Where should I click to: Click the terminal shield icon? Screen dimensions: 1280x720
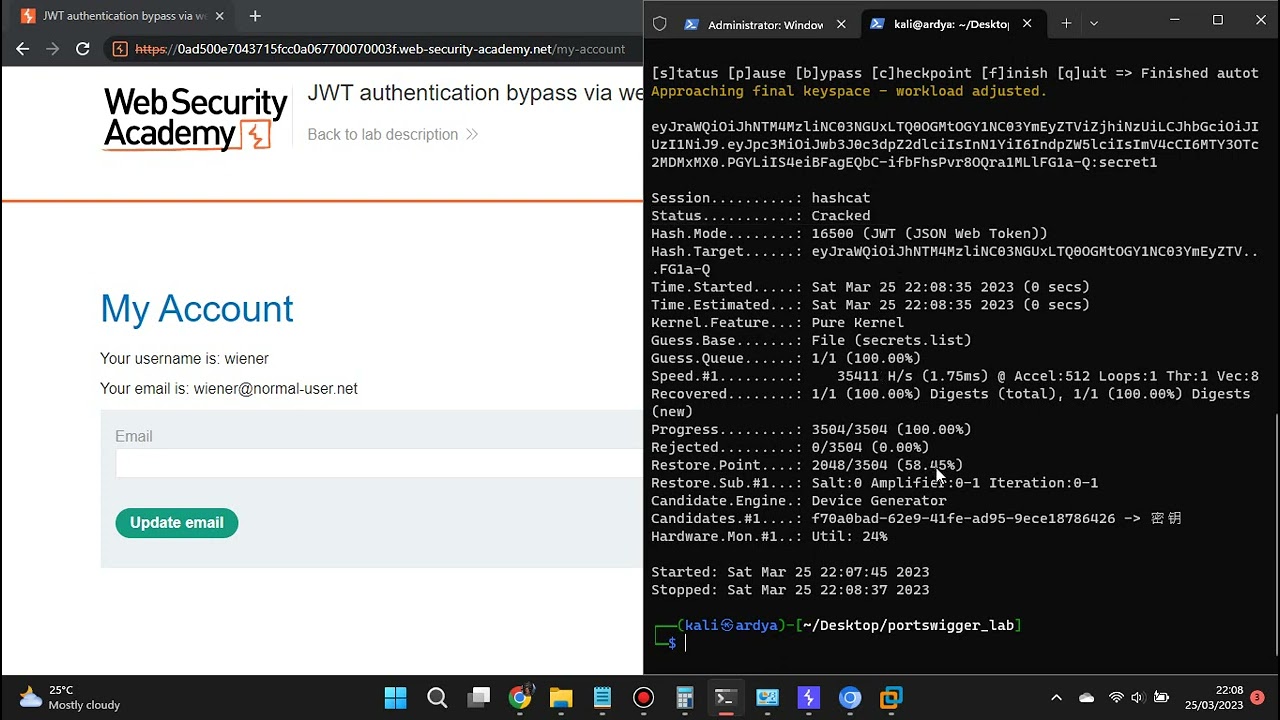click(659, 24)
